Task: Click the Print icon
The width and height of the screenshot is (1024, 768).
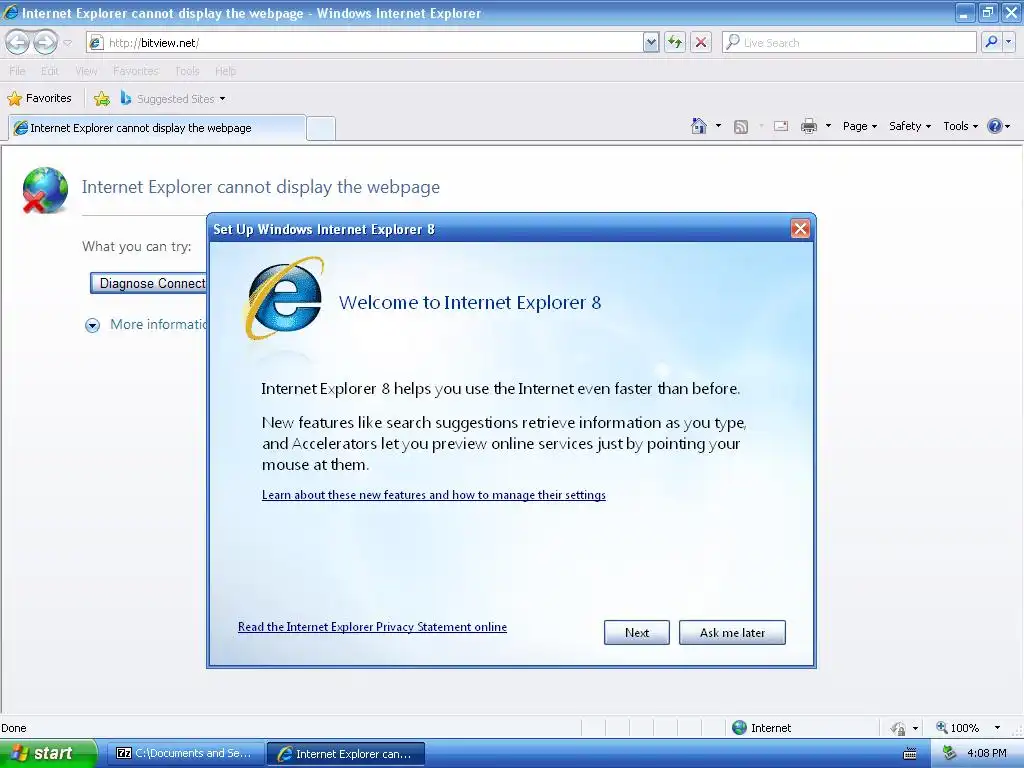Action: click(809, 126)
